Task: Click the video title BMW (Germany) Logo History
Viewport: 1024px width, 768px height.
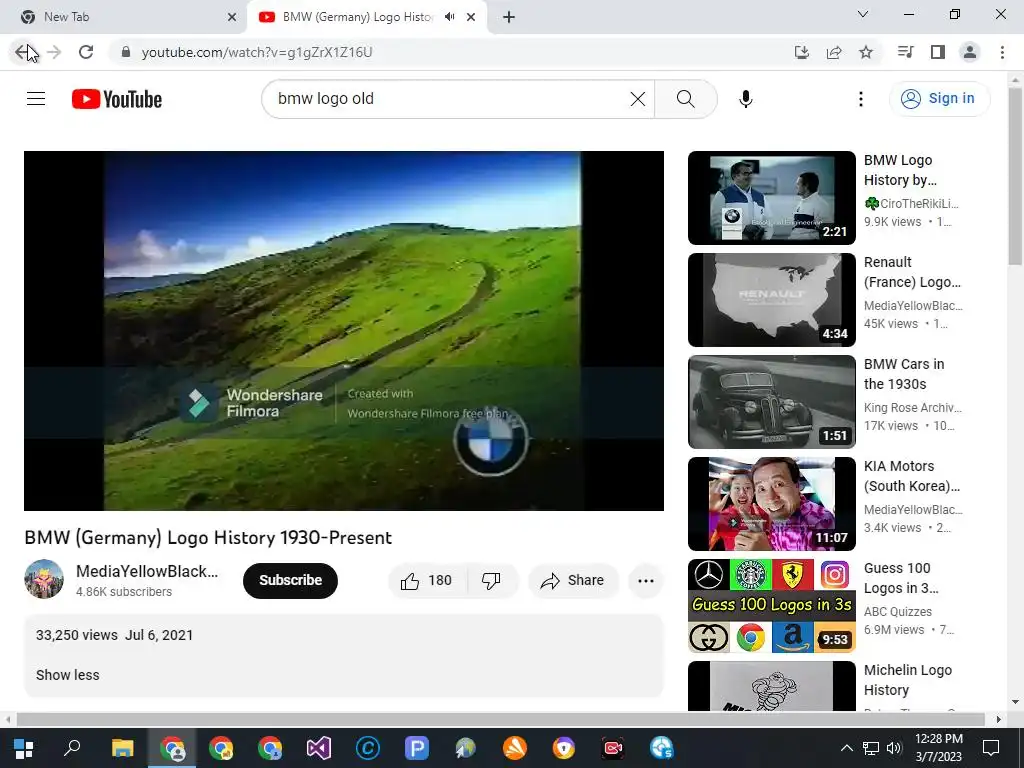Action: pos(208,537)
